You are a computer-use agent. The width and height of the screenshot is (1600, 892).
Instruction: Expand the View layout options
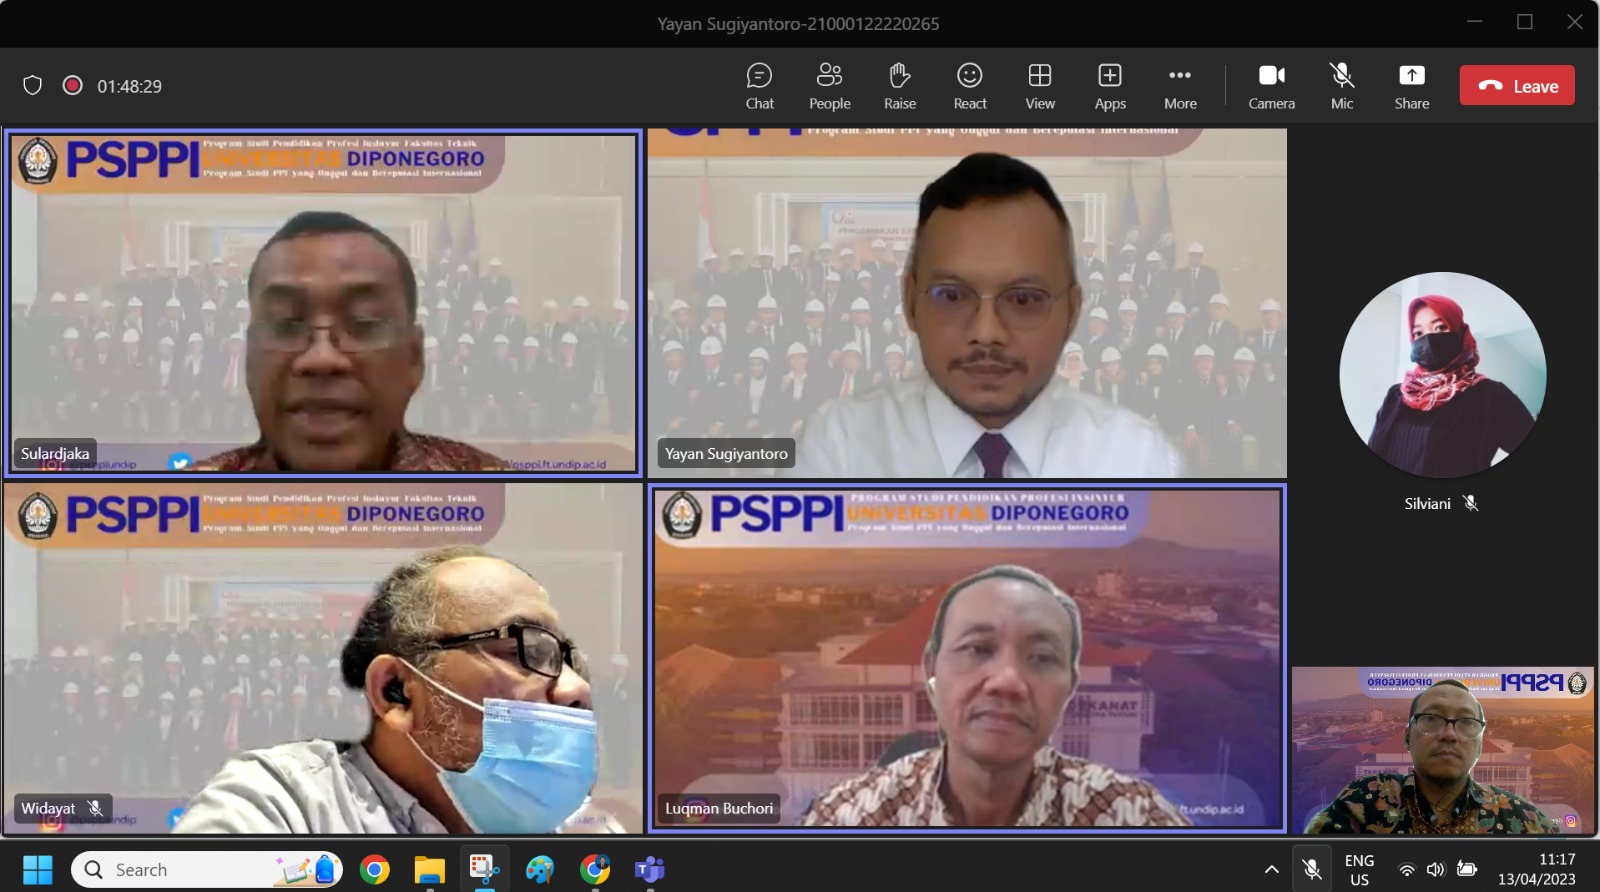coord(1039,86)
